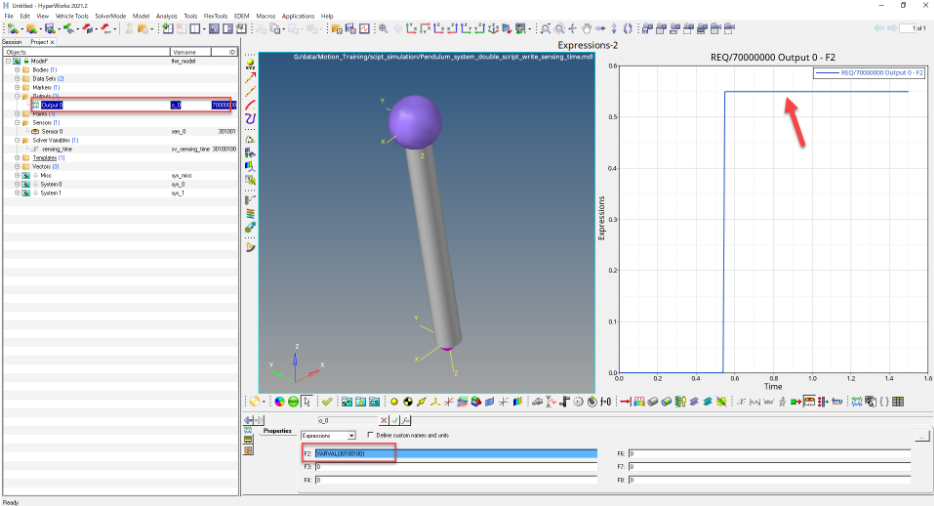The width and height of the screenshot is (934, 506).
Task: Open the table Datasets icon at the toolbar end
Action: [x=898, y=402]
